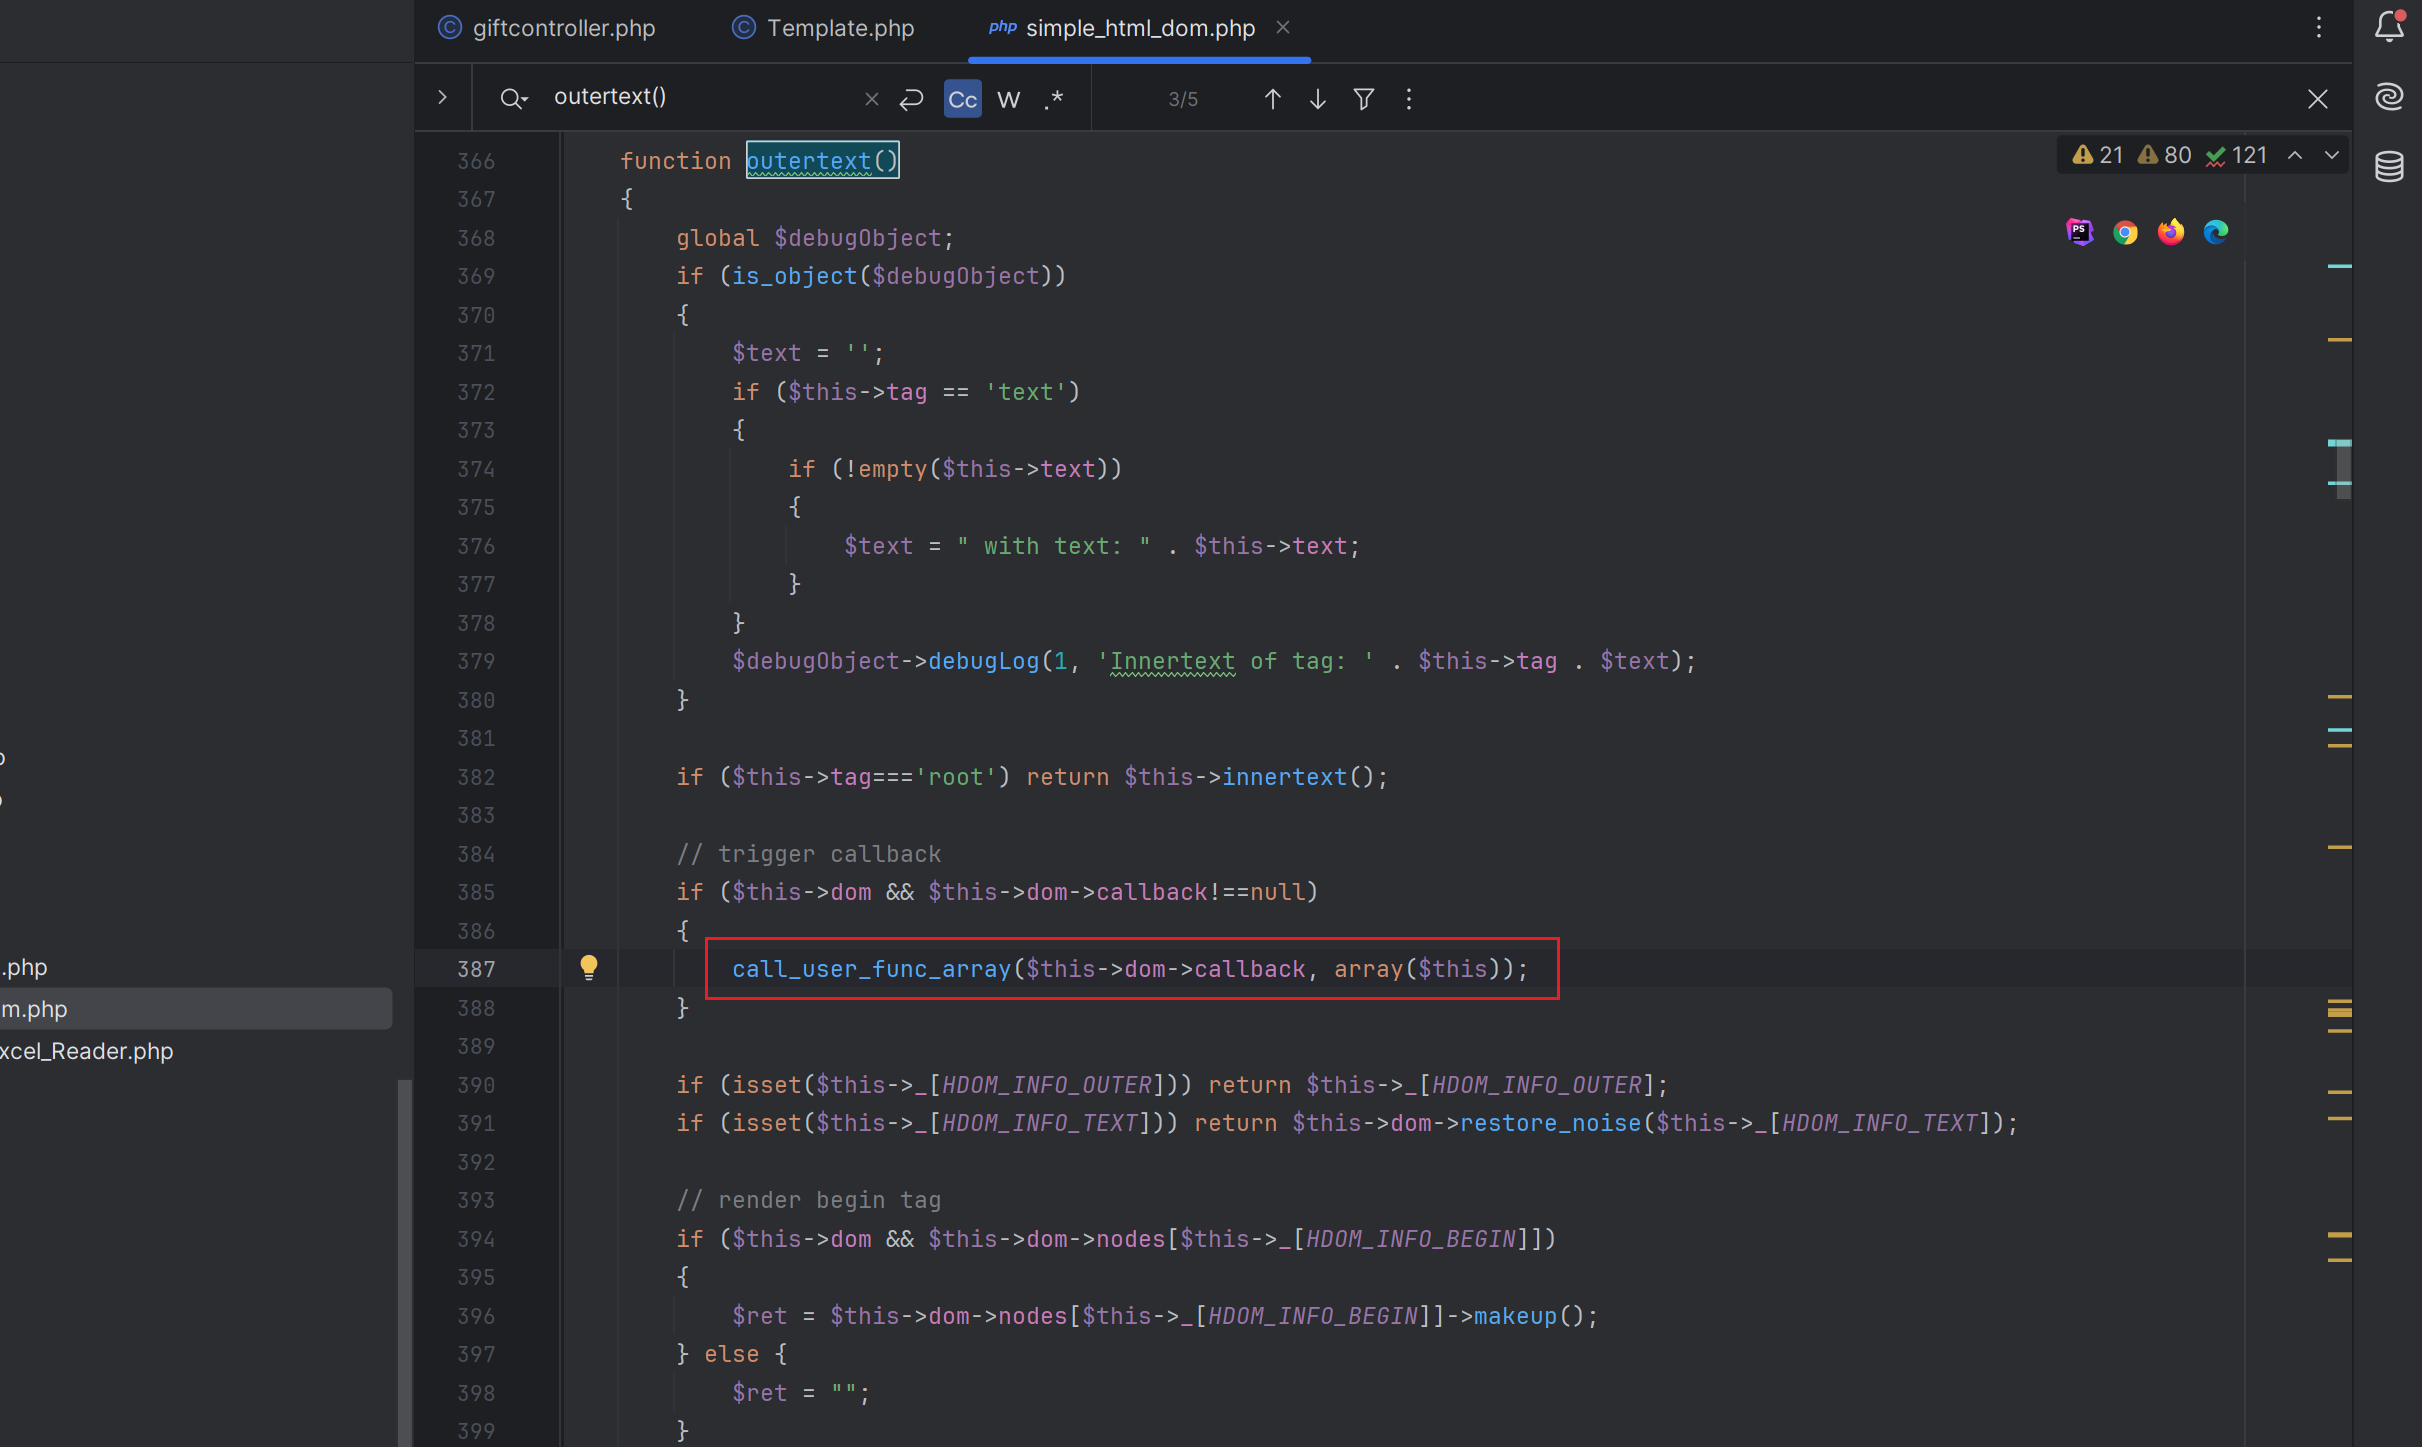Switch to the Template.php tab

tap(823, 28)
